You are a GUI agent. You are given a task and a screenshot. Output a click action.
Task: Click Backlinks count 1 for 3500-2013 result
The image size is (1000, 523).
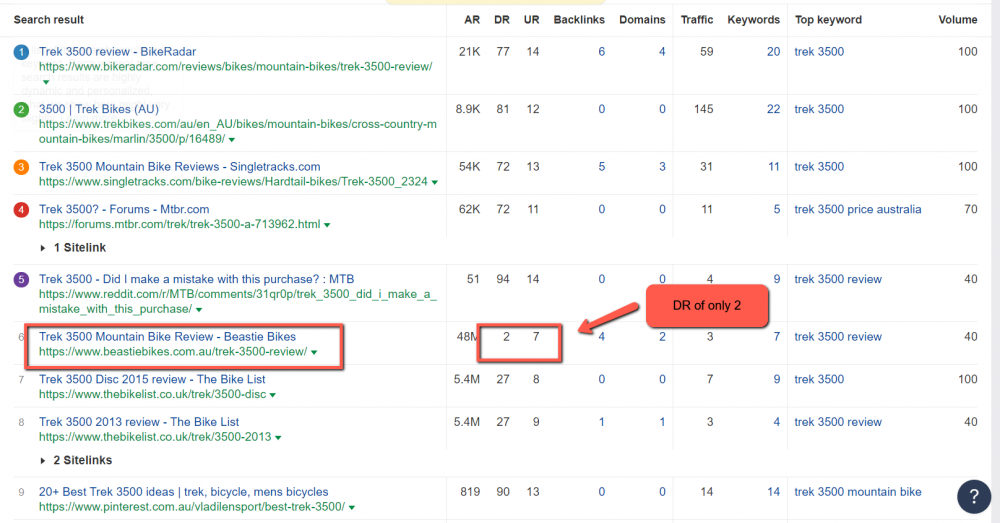[x=601, y=422]
